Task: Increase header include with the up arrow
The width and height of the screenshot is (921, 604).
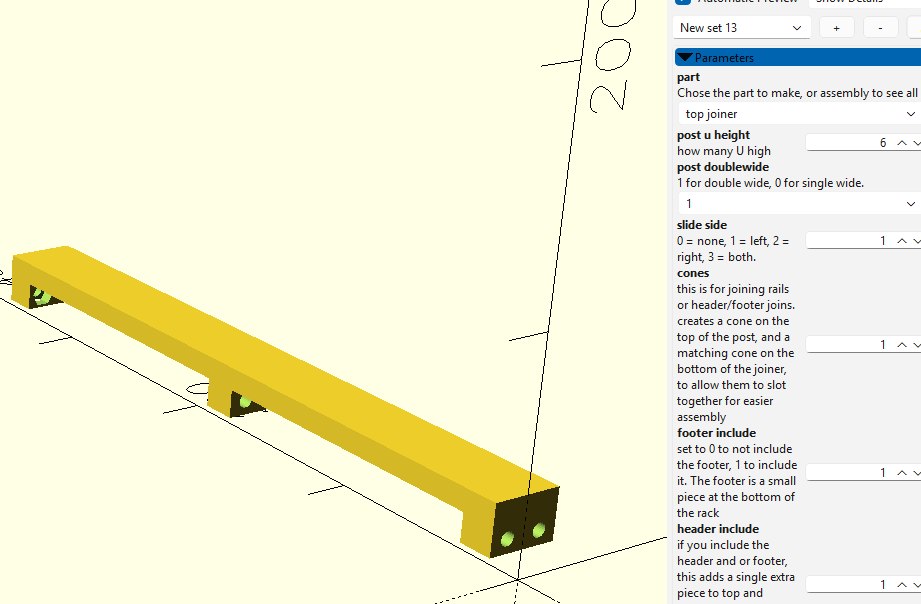Action: (902, 585)
